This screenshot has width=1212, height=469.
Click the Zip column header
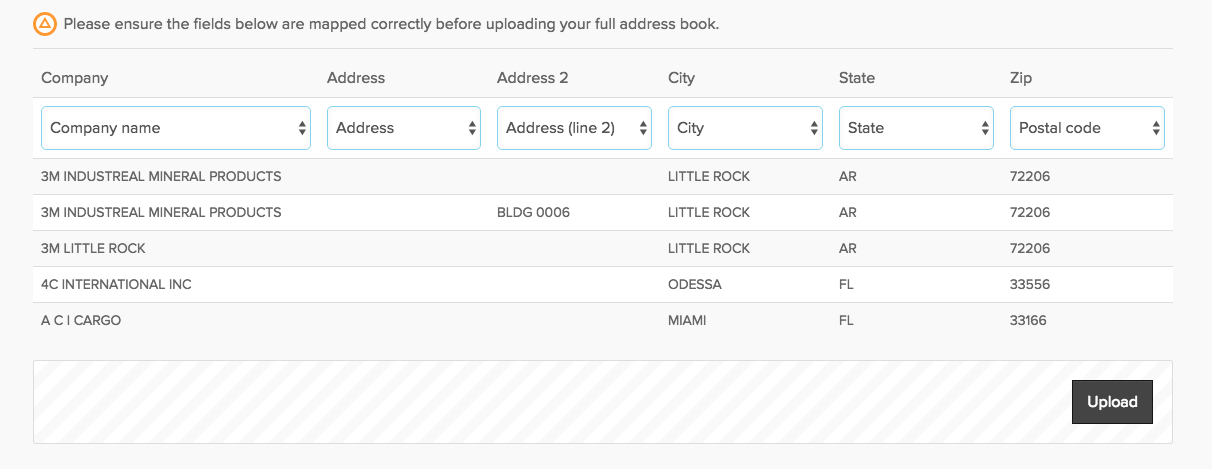click(x=1021, y=78)
